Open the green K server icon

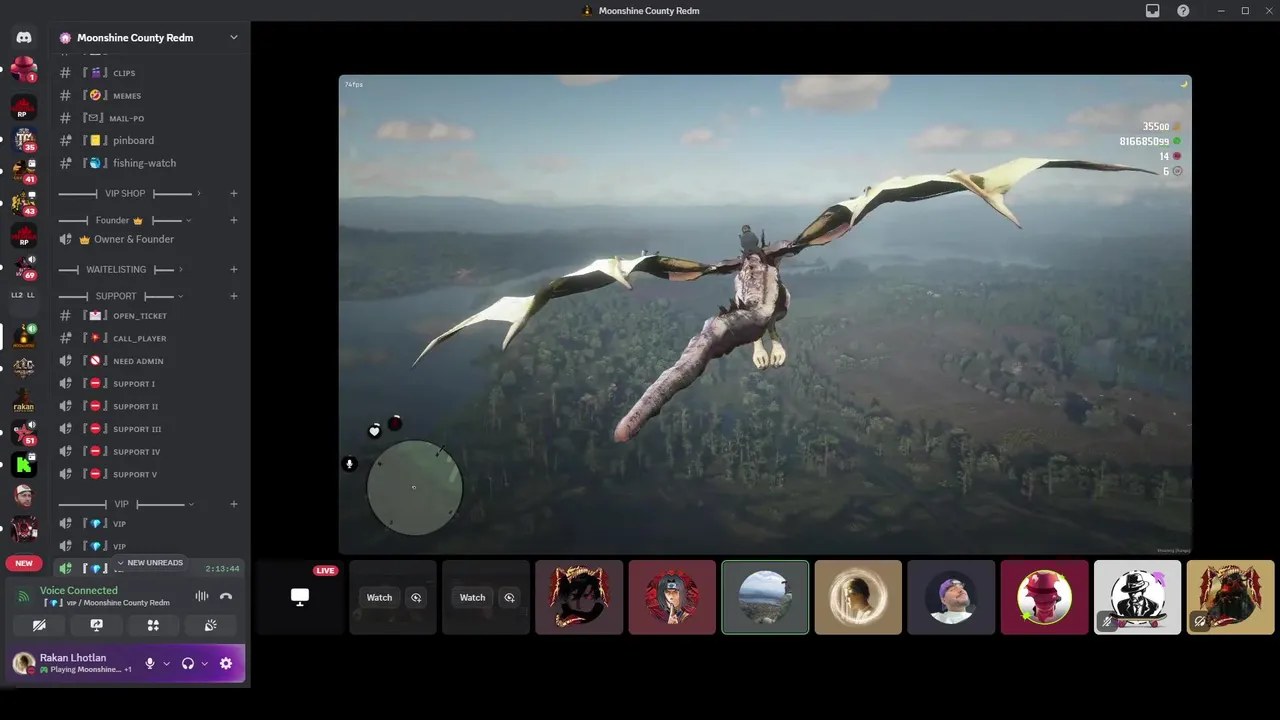pos(24,464)
